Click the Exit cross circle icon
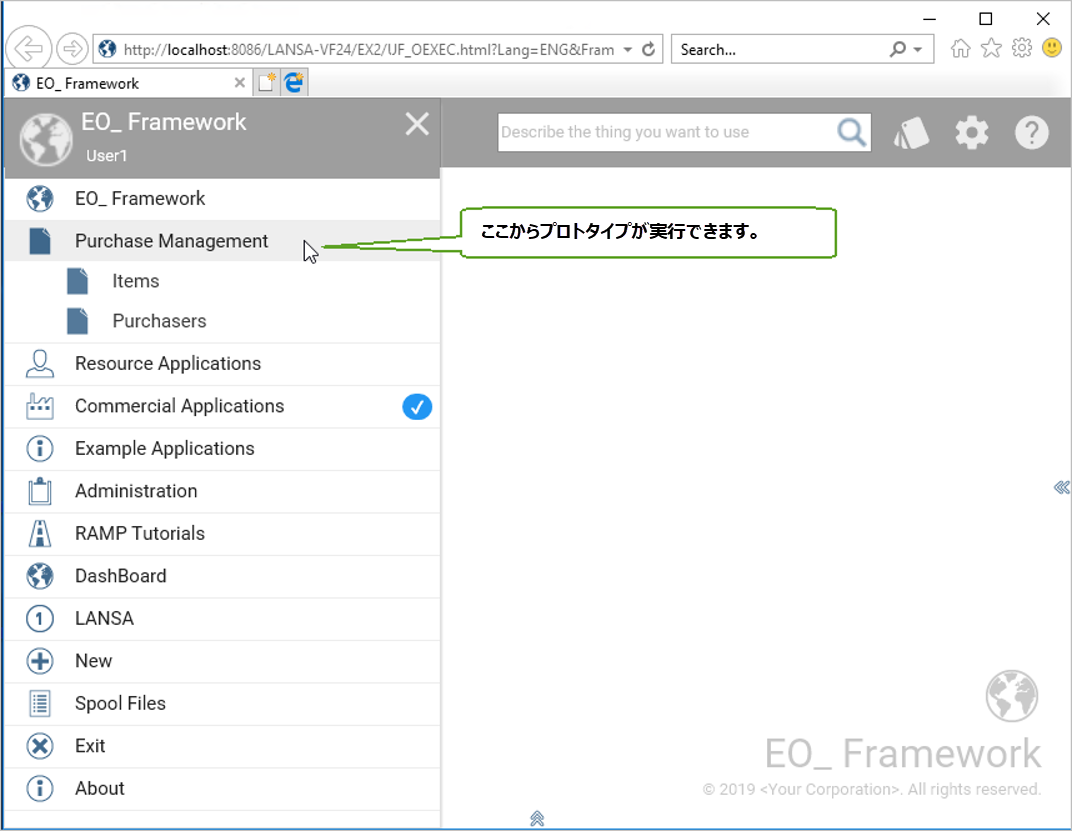Image resolution: width=1072 pixels, height=831 pixels. [x=40, y=746]
